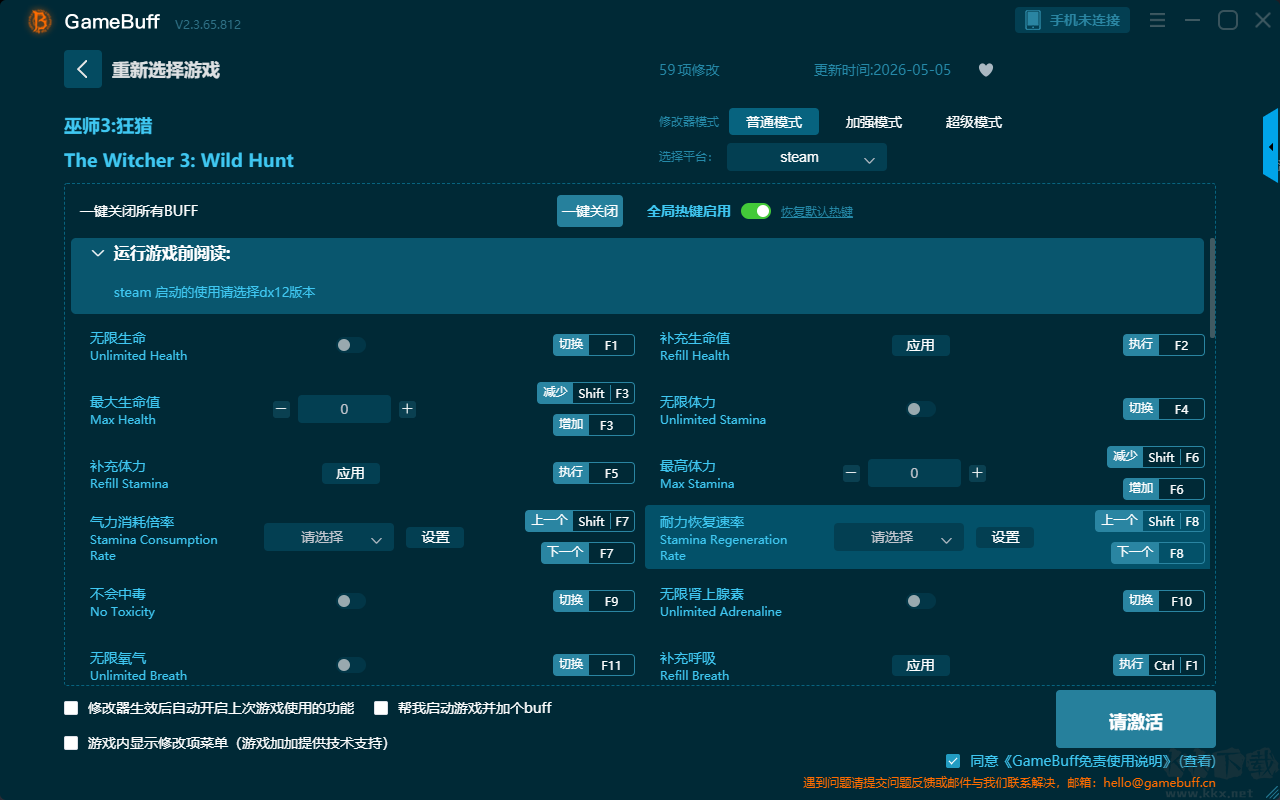Click the F2 hotkey for Refill Health
This screenshot has width=1280, height=800.
[x=1164, y=345]
